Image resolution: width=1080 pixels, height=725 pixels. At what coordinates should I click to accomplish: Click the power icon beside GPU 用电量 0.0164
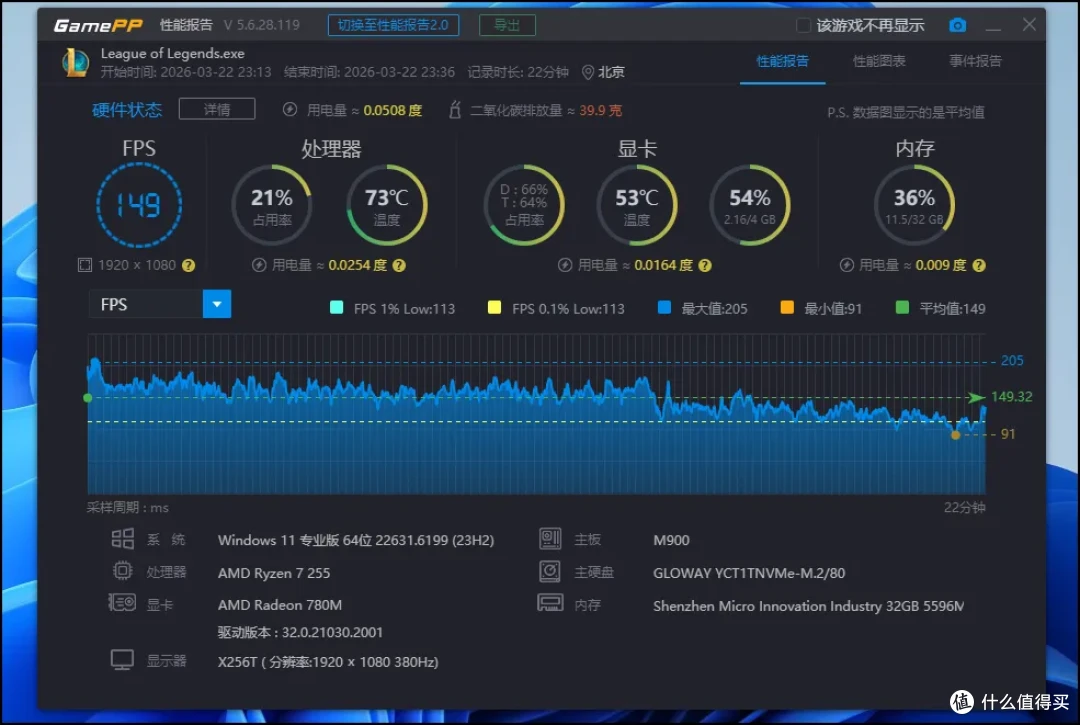[x=565, y=265]
